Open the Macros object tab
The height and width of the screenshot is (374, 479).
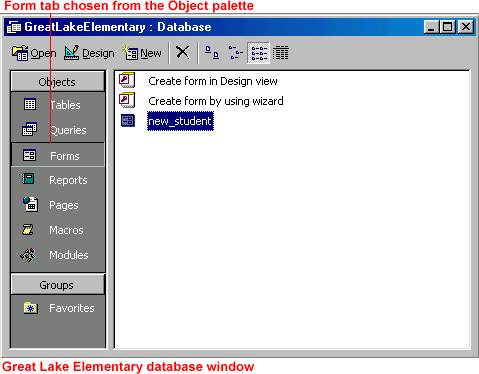(x=57, y=230)
